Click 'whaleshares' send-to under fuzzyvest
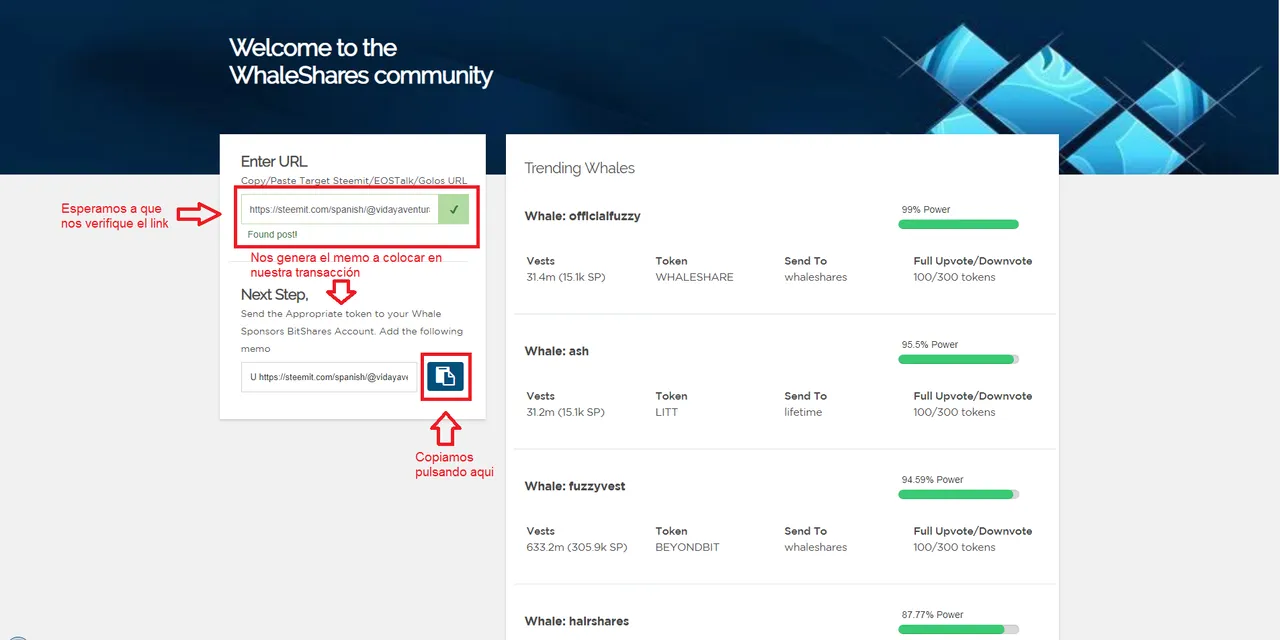The image size is (1280, 640). click(x=816, y=547)
